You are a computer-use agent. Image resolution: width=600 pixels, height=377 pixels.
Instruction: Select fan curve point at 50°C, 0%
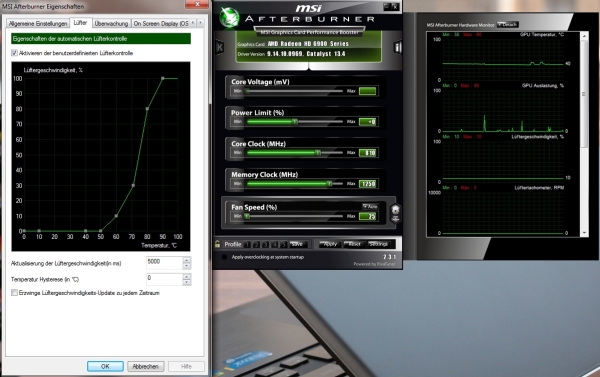point(101,231)
